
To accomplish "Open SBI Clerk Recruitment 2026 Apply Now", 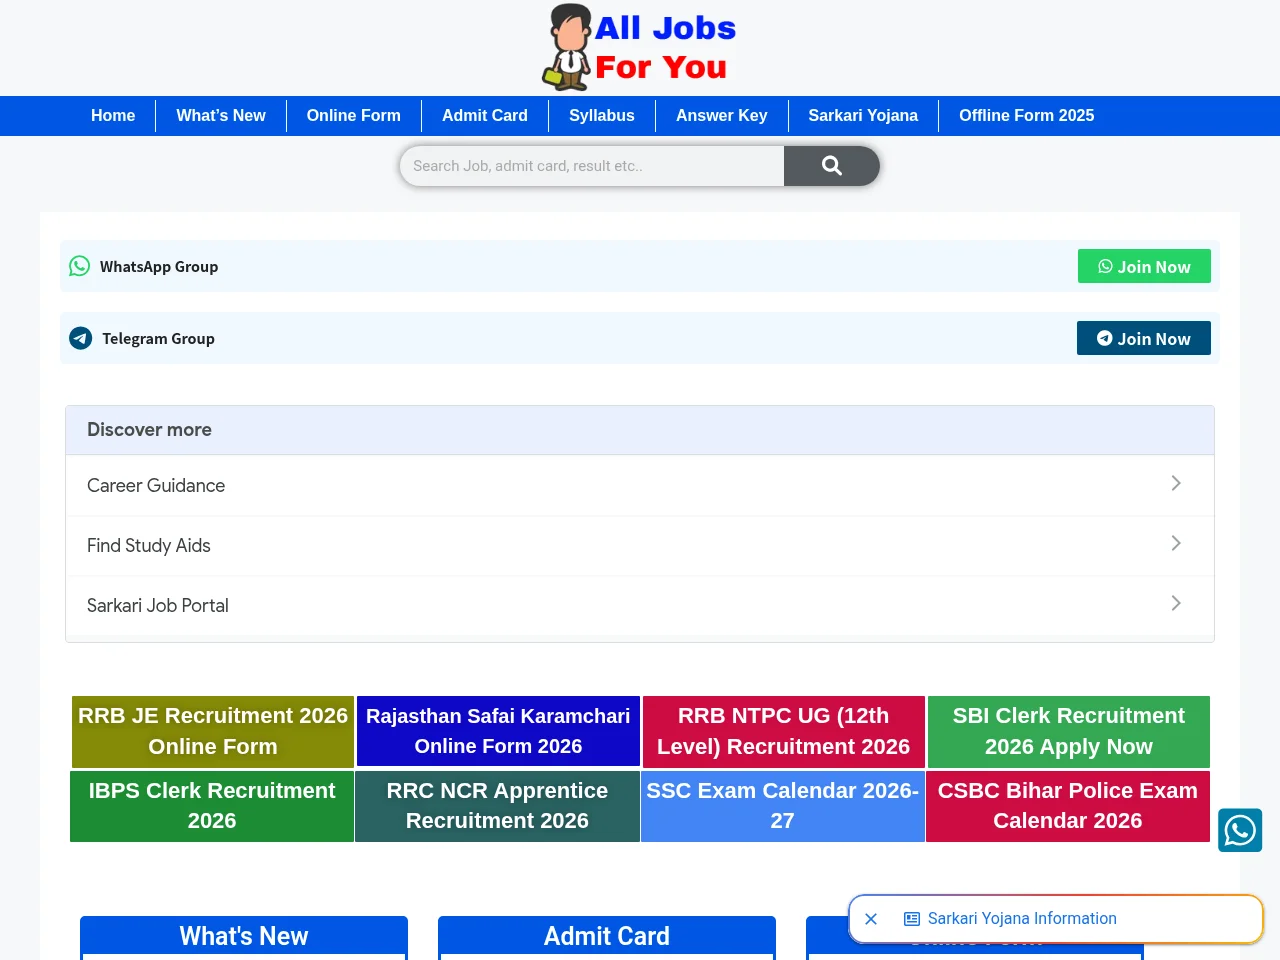I will pyautogui.click(x=1069, y=732).
